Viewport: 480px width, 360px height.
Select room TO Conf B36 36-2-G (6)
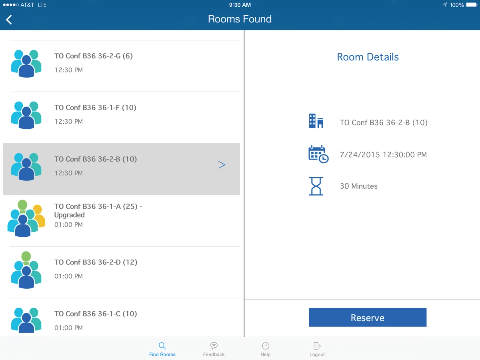pos(121,66)
